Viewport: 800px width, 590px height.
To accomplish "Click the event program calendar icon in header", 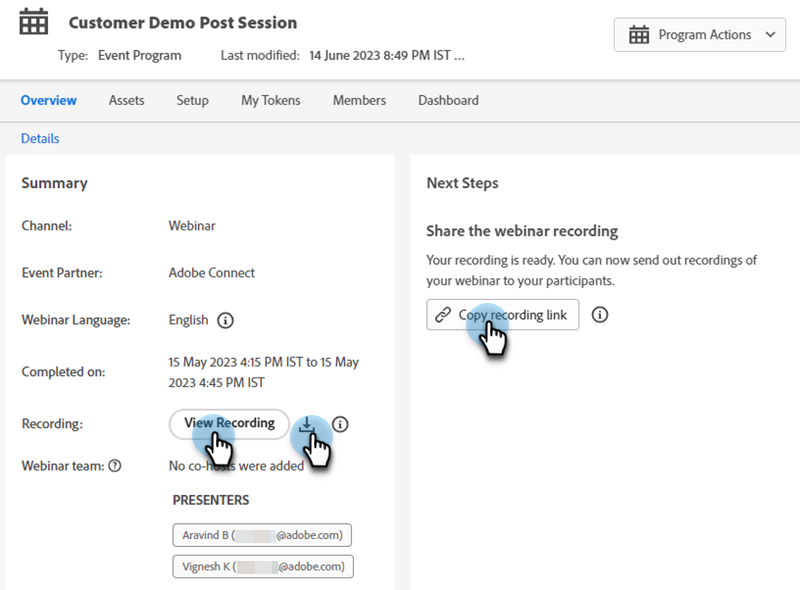I will coord(34,22).
